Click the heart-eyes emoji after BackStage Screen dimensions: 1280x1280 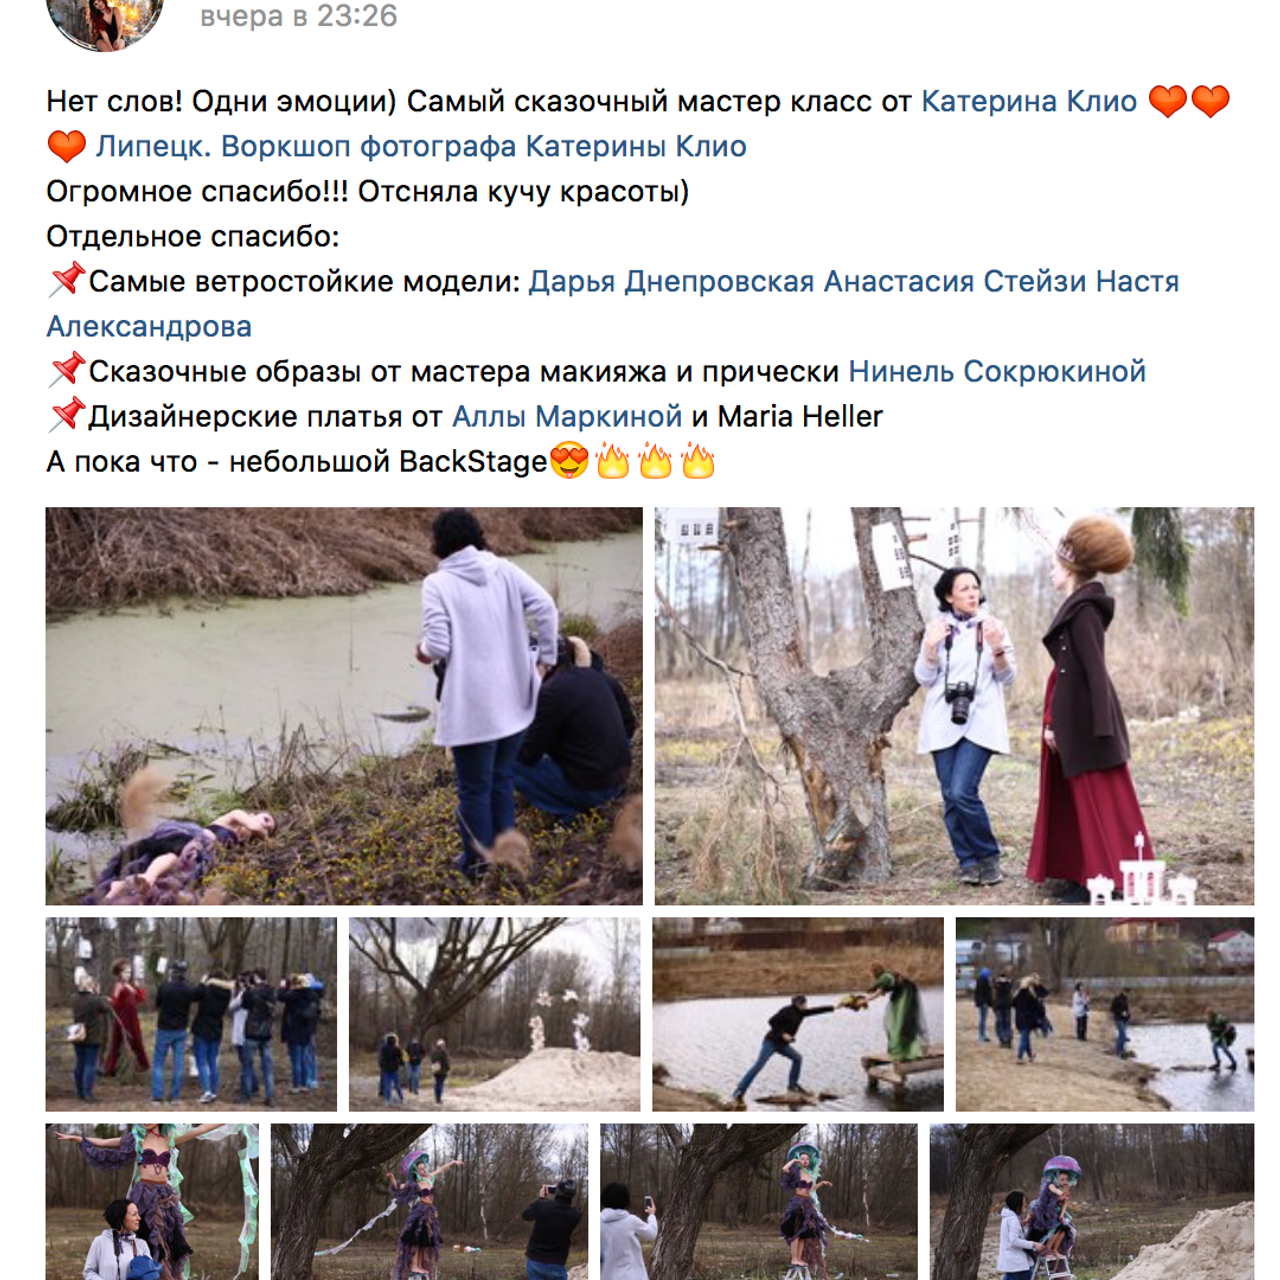(x=569, y=462)
